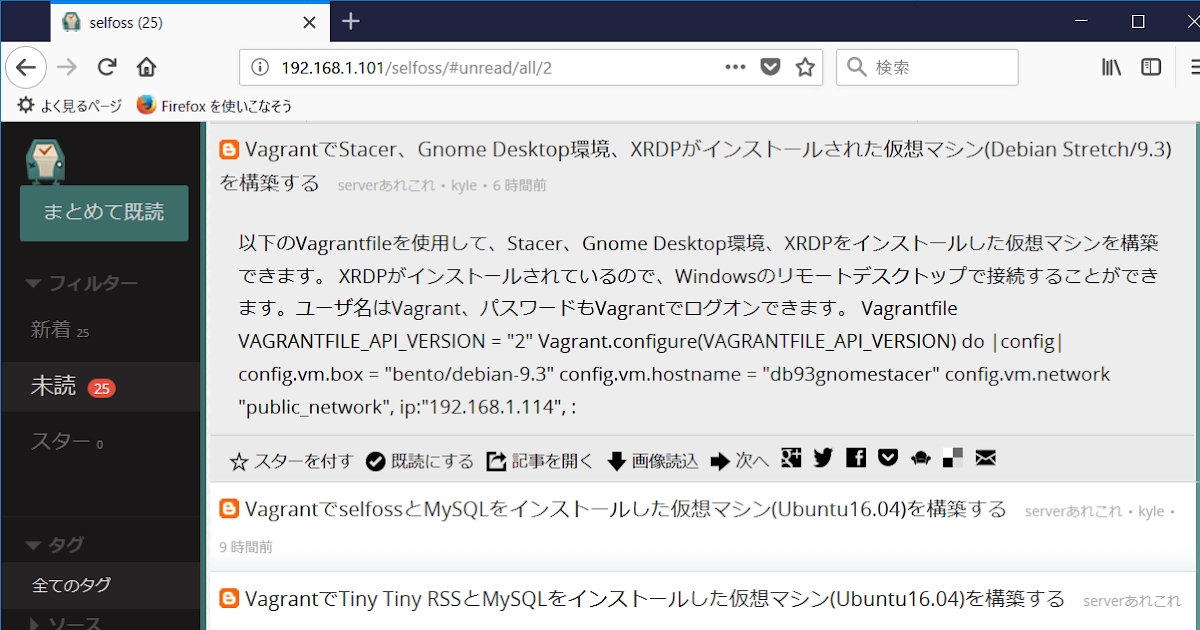Open the Firefox hamburger menu
Screen dimensions: 1200x630
(x=1193, y=67)
